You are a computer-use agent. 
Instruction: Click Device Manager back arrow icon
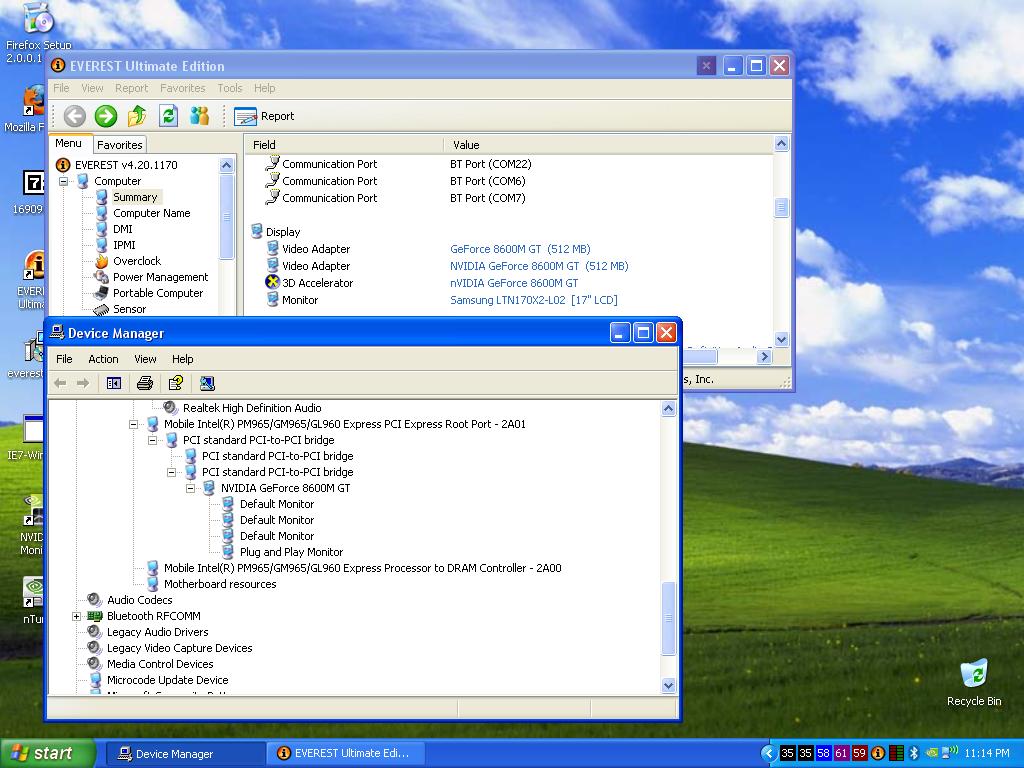click(x=61, y=383)
